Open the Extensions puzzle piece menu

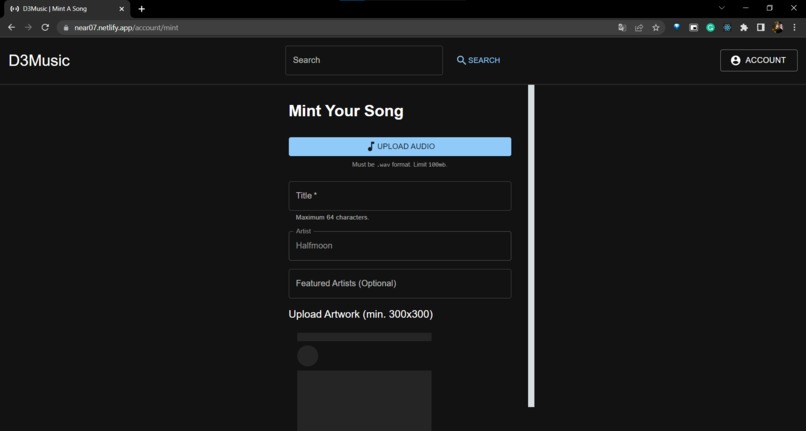coord(744,28)
